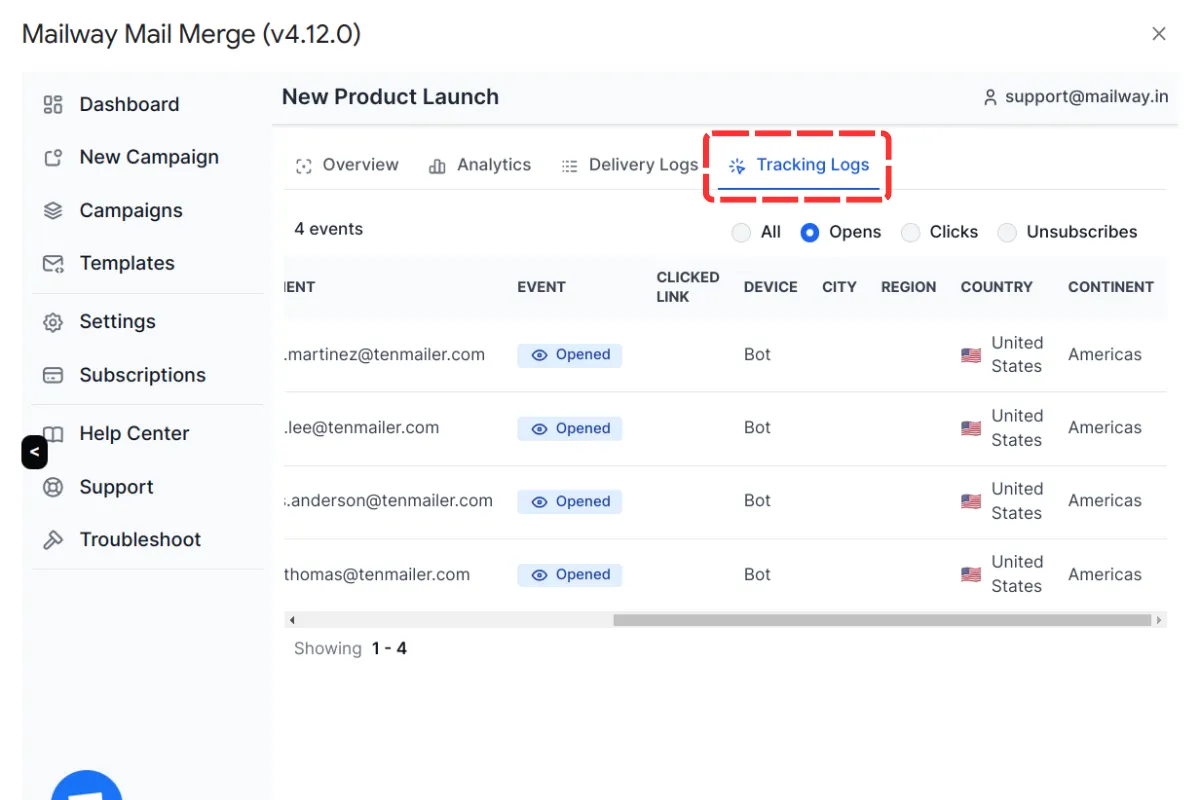The image size is (1200, 800).
Task: Click the Templates envelope icon
Action: (53, 264)
